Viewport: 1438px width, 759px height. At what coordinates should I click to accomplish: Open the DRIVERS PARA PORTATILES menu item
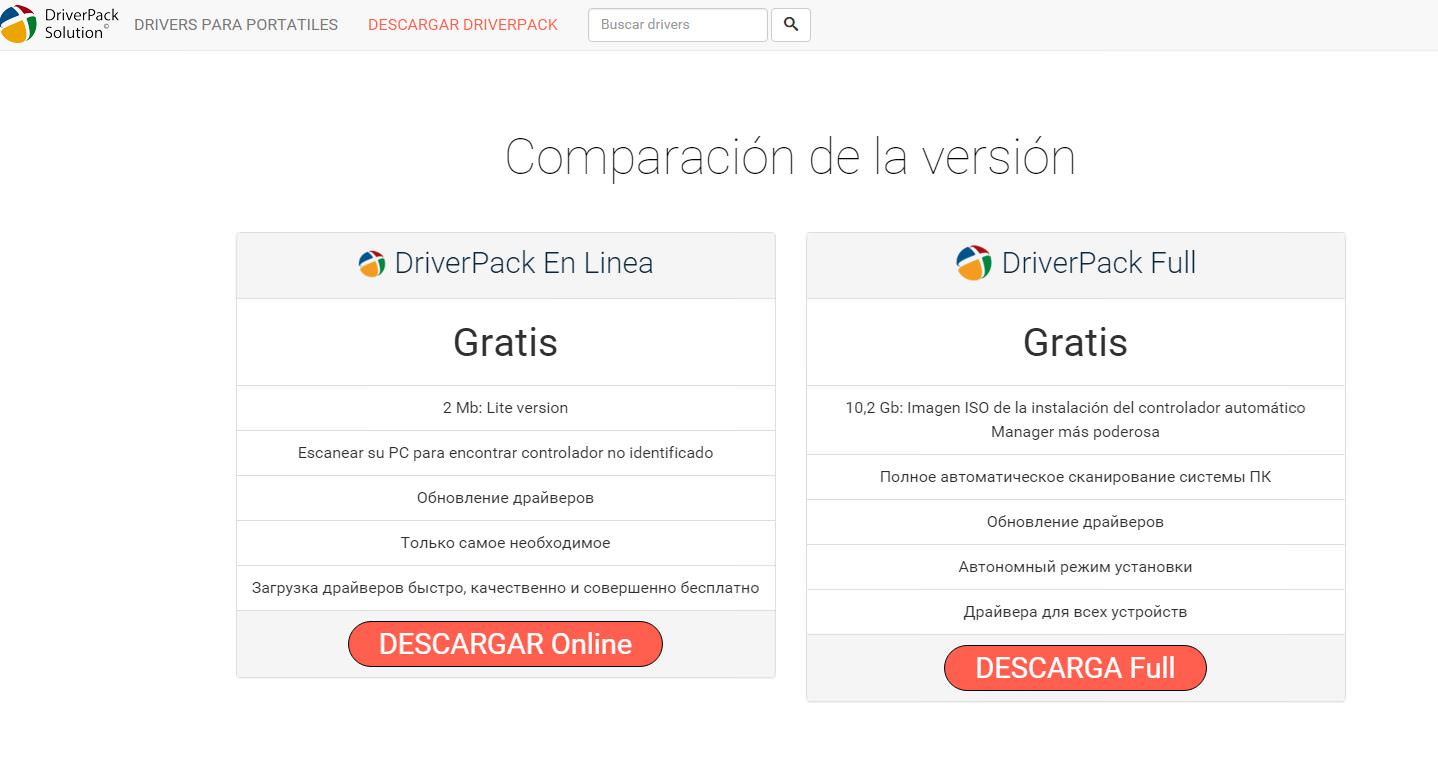(x=236, y=25)
